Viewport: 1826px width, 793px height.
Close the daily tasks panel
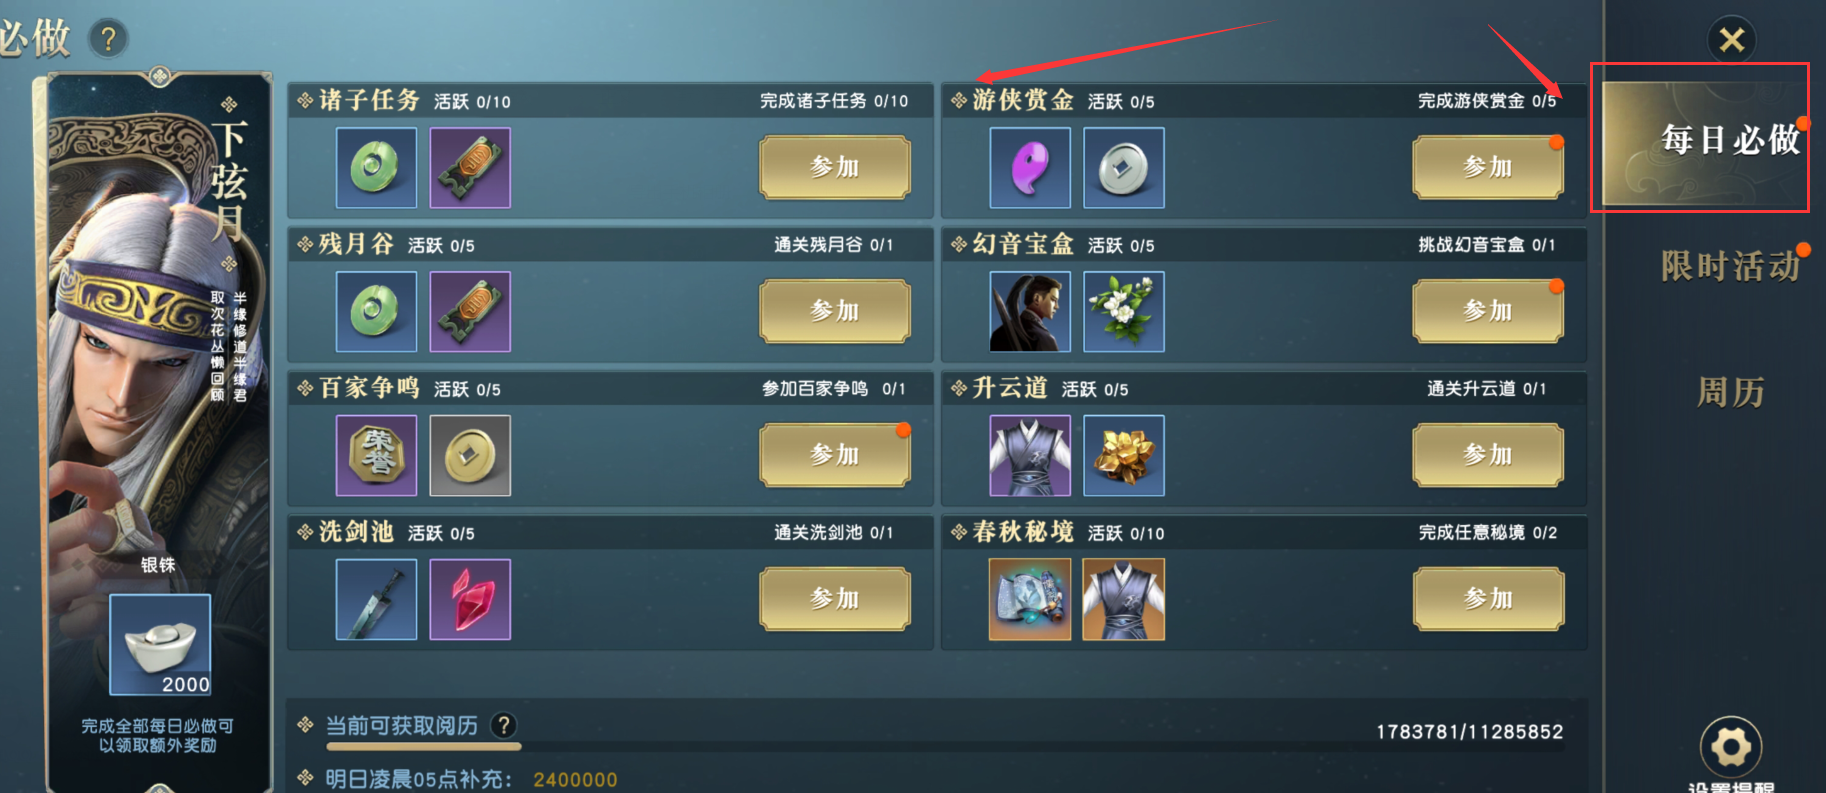click(1732, 40)
